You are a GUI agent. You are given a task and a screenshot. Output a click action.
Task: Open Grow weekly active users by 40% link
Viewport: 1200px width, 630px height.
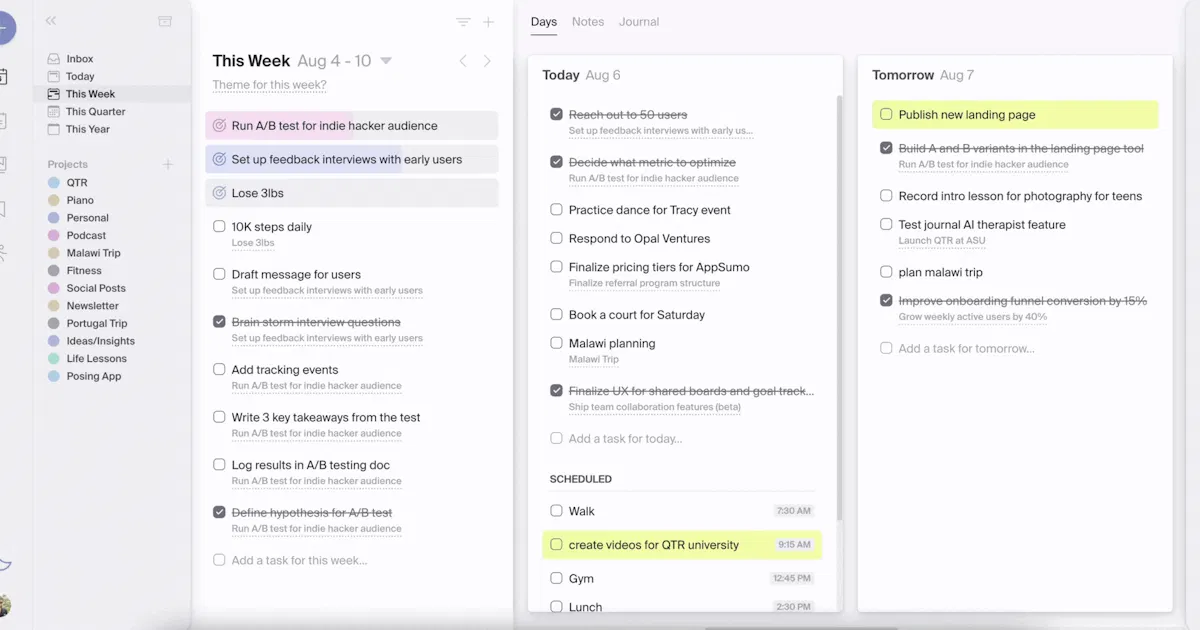(973, 317)
